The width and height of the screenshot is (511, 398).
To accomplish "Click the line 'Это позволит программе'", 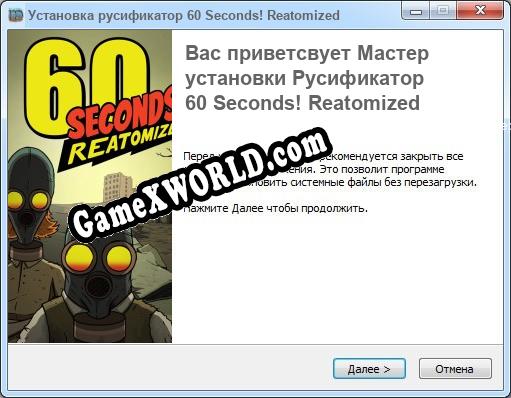I will coord(382,169).
